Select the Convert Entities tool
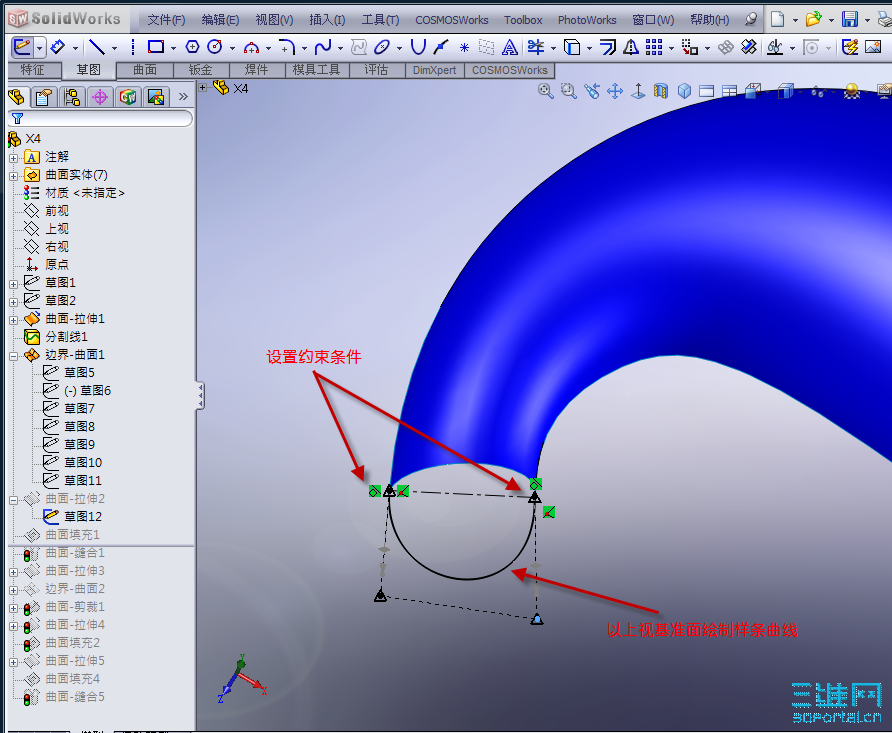Screen dimensions: 892x733 point(572,47)
